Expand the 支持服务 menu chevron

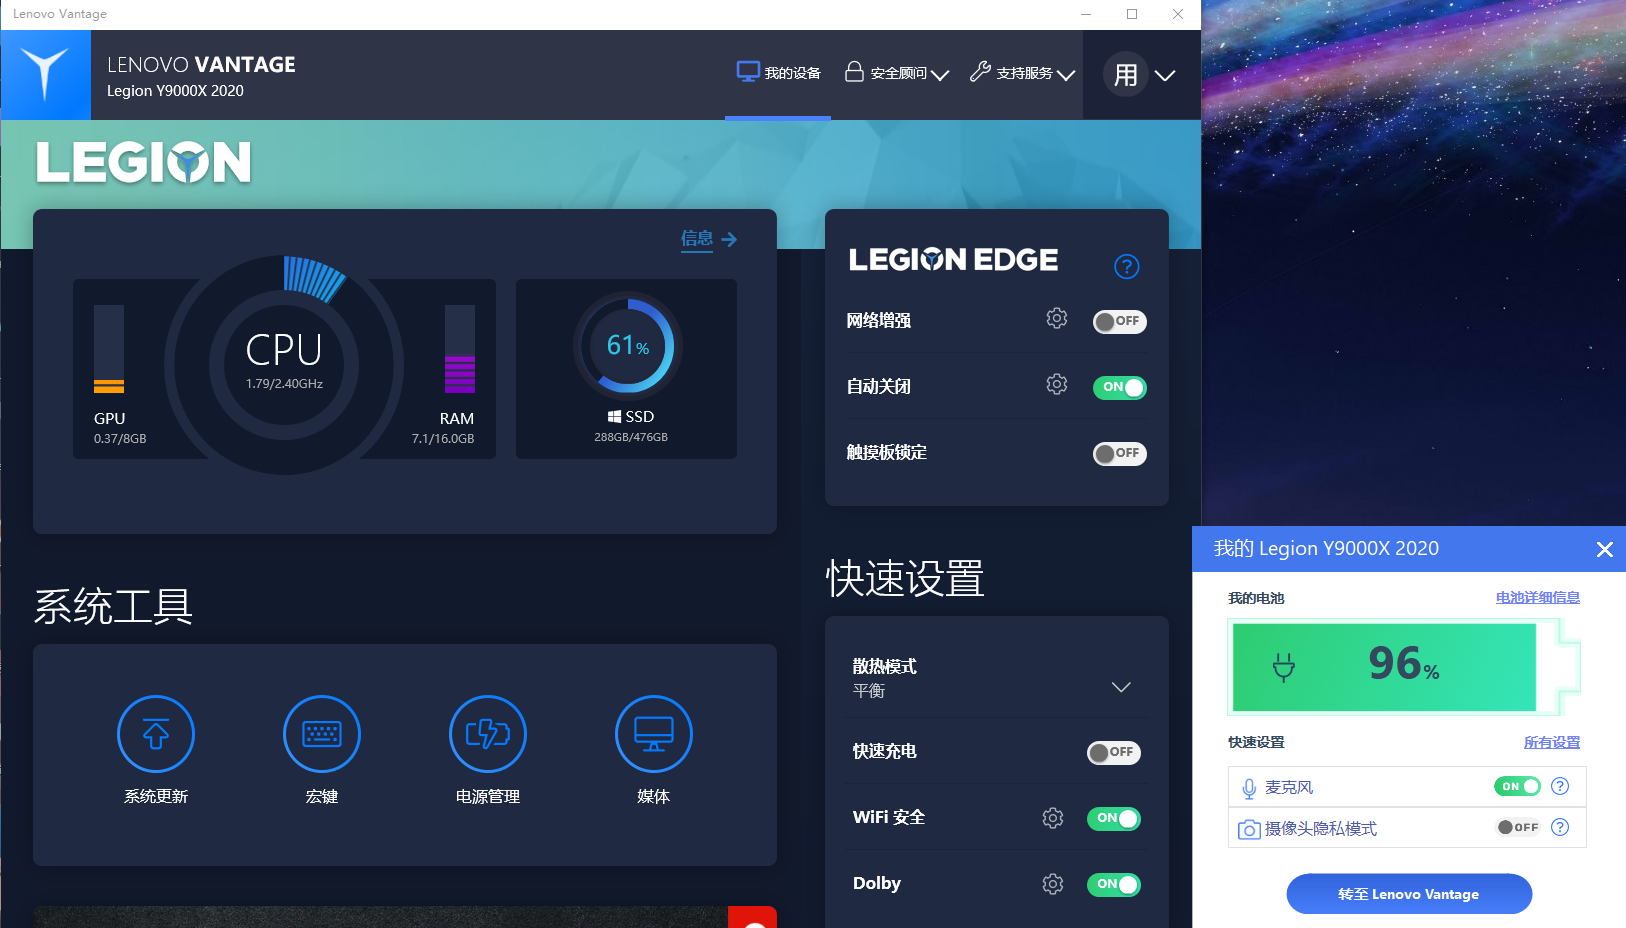pos(1066,75)
